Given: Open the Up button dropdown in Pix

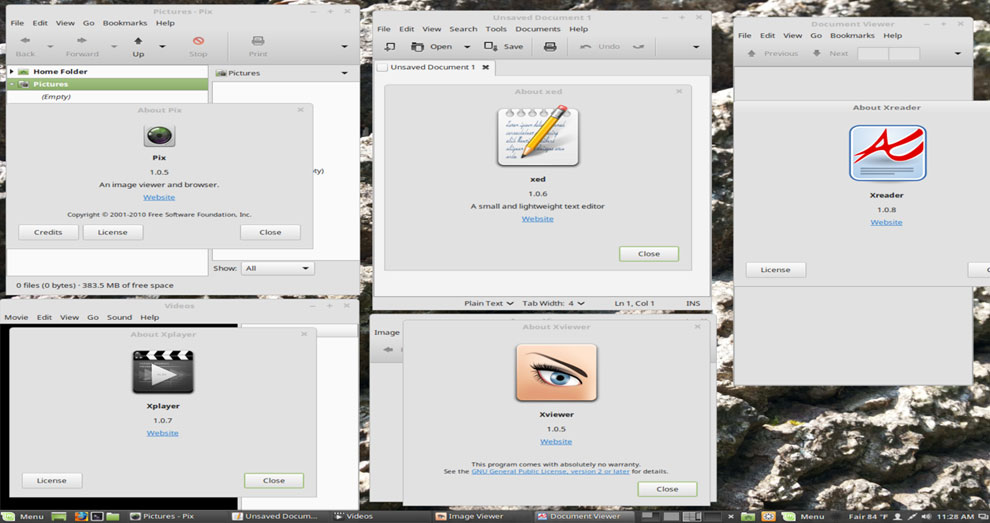Looking at the screenshot, I should pyautogui.click(x=162, y=46).
